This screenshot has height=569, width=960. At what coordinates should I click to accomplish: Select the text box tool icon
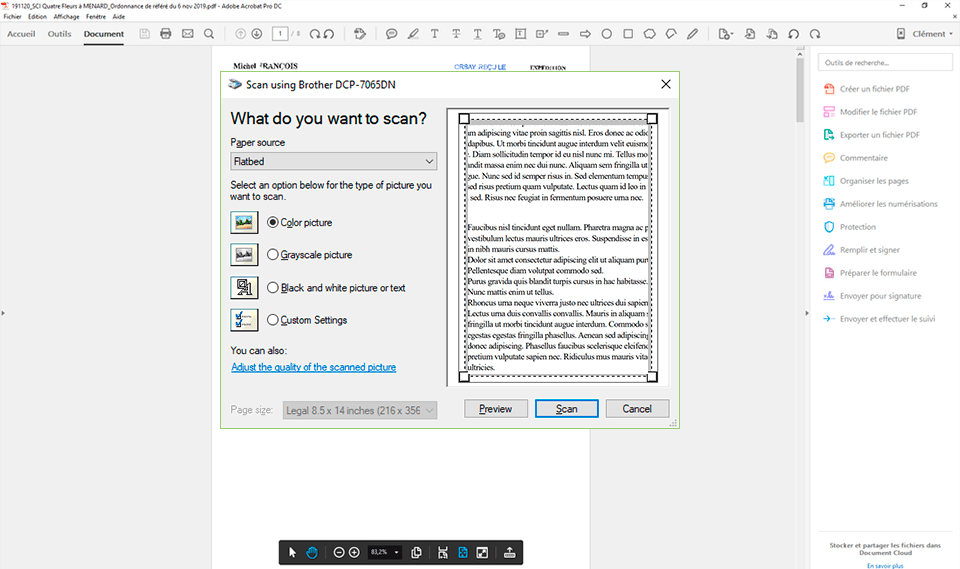click(x=520, y=34)
